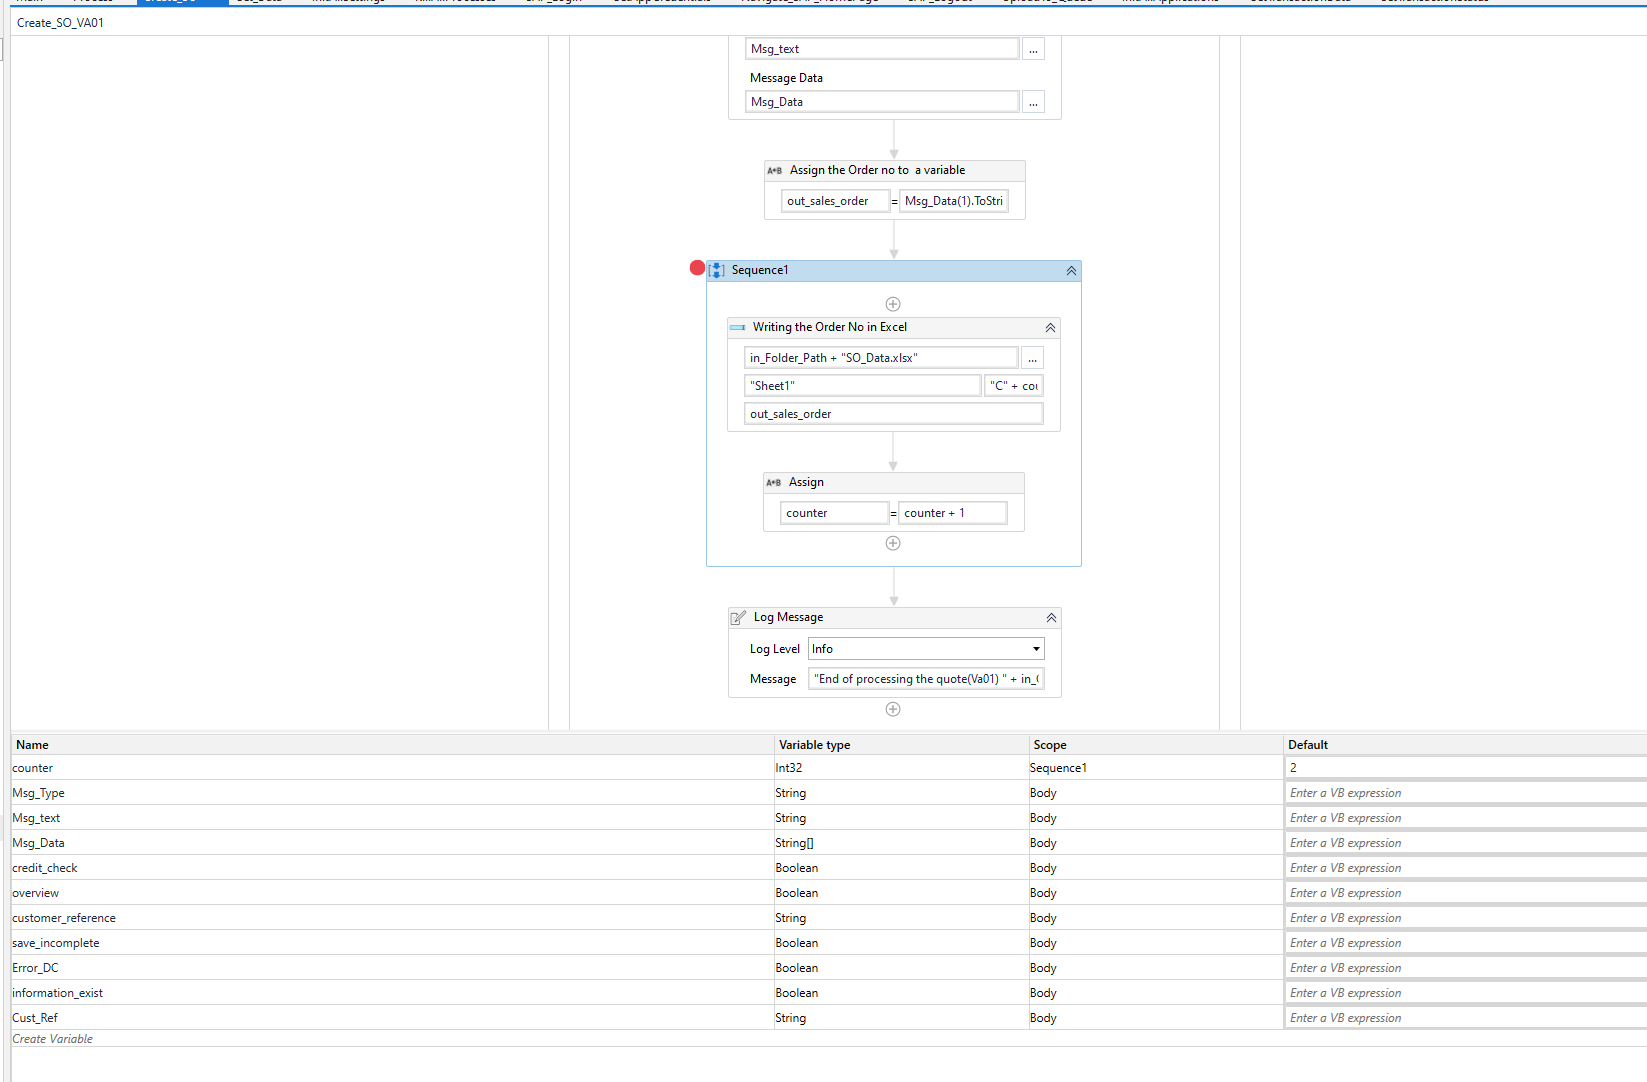
Task: Click the Create Variable link
Action: pos(52,1038)
